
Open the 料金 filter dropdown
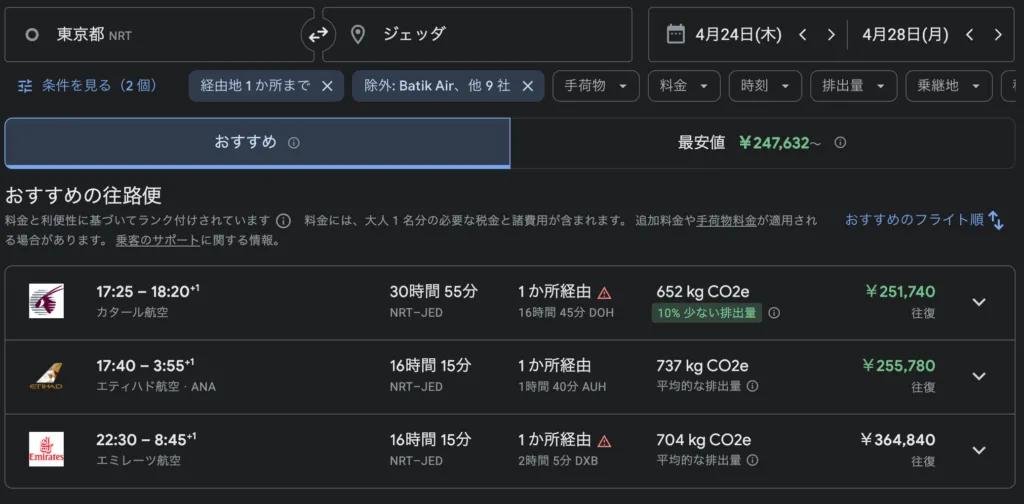[x=683, y=86]
